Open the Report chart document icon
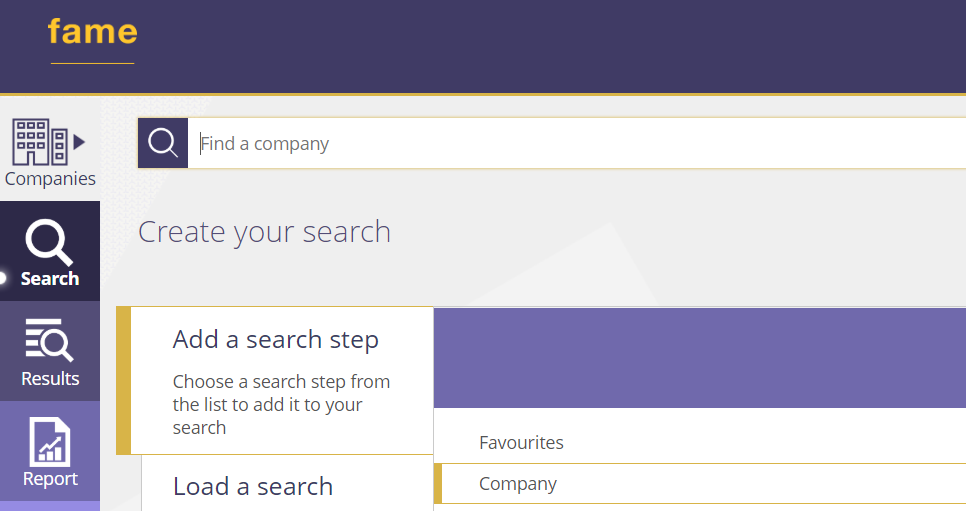 click(50, 441)
